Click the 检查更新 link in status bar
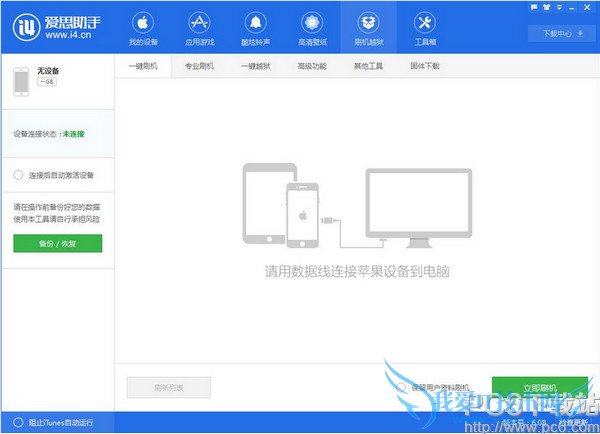This screenshot has height=434, width=600. (x=574, y=423)
